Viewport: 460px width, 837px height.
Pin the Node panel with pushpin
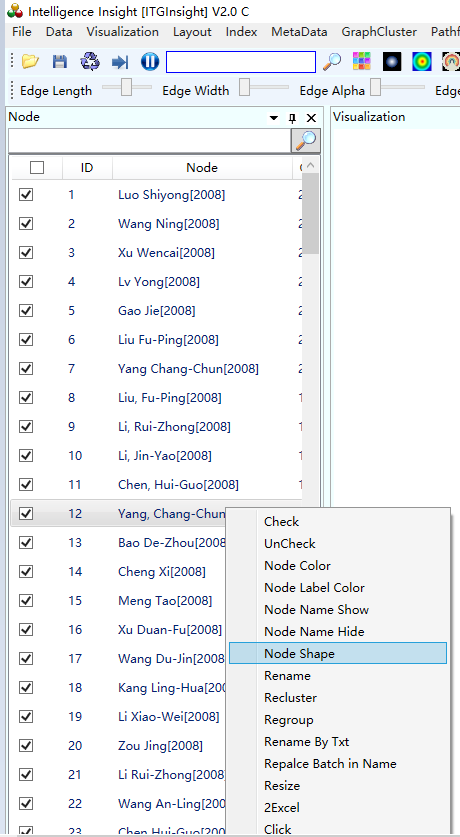tap(292, 118)
